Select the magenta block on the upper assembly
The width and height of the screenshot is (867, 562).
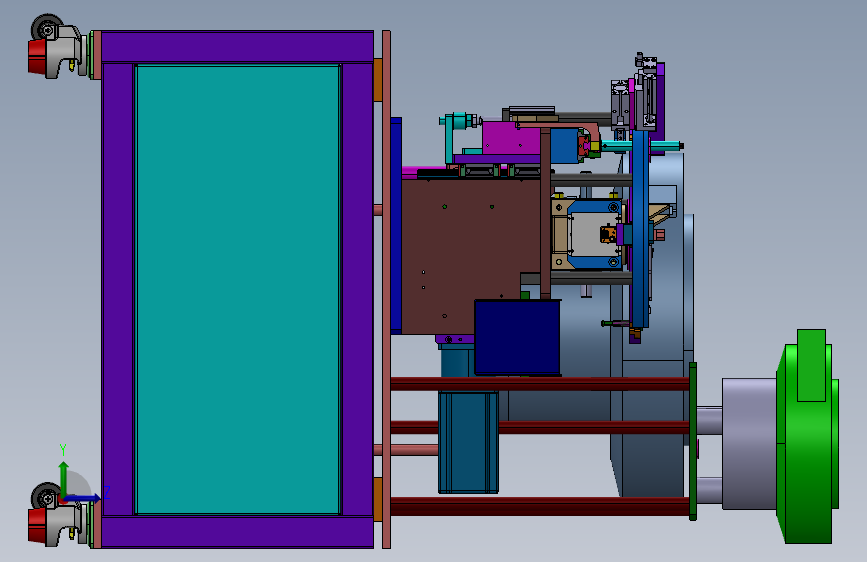pos(510,138)
